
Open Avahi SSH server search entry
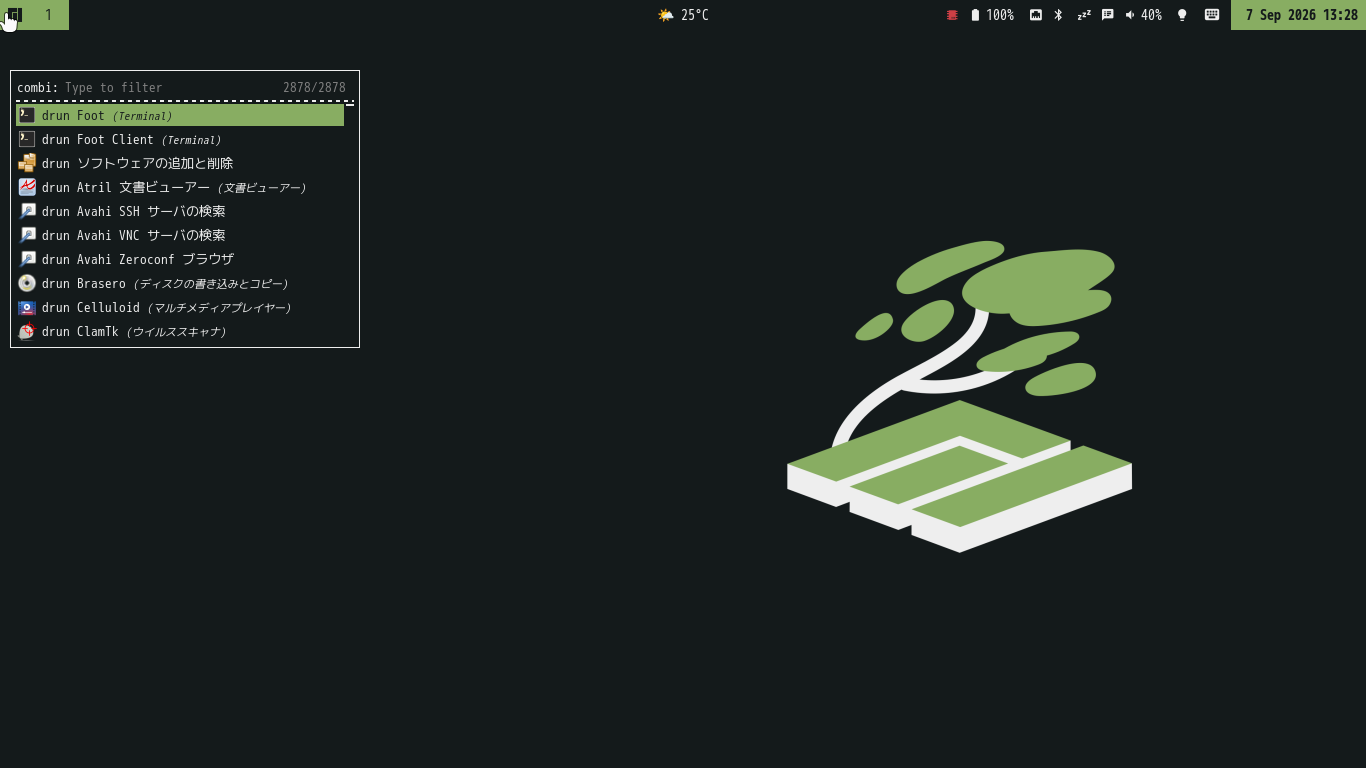pos(180,211)
